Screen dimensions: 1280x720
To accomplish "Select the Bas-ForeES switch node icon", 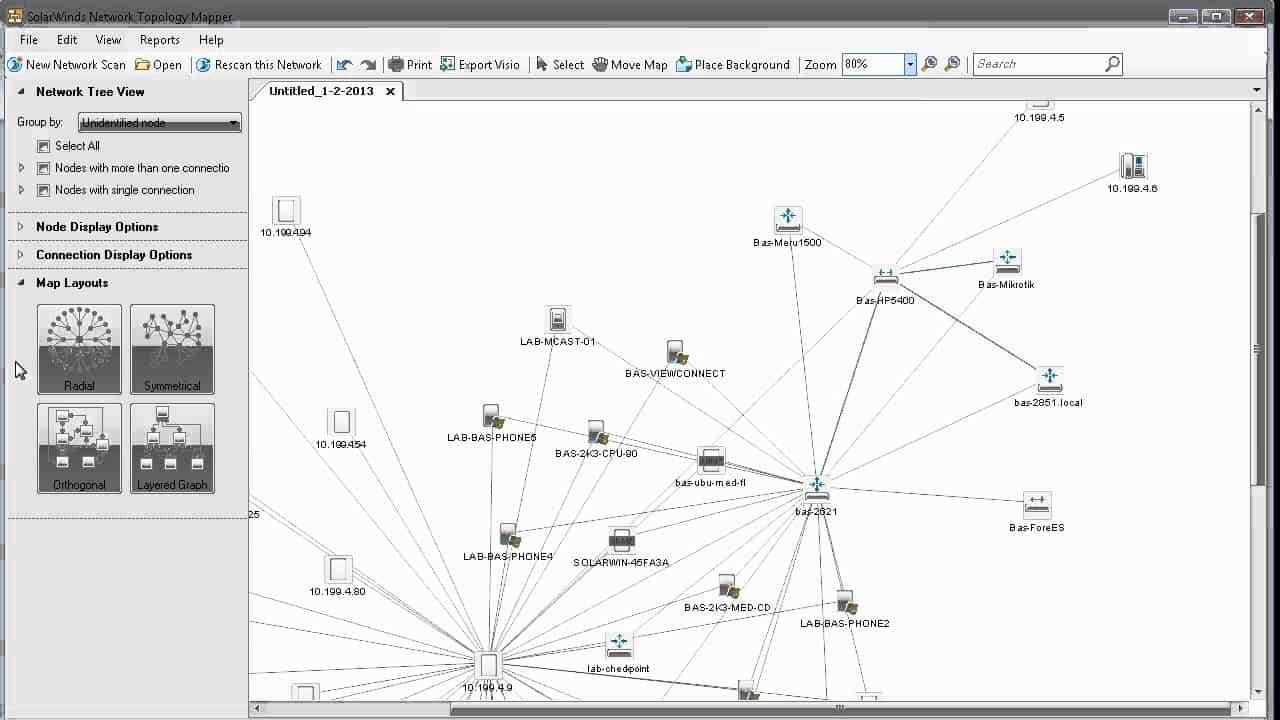I will click(1037, 505).
